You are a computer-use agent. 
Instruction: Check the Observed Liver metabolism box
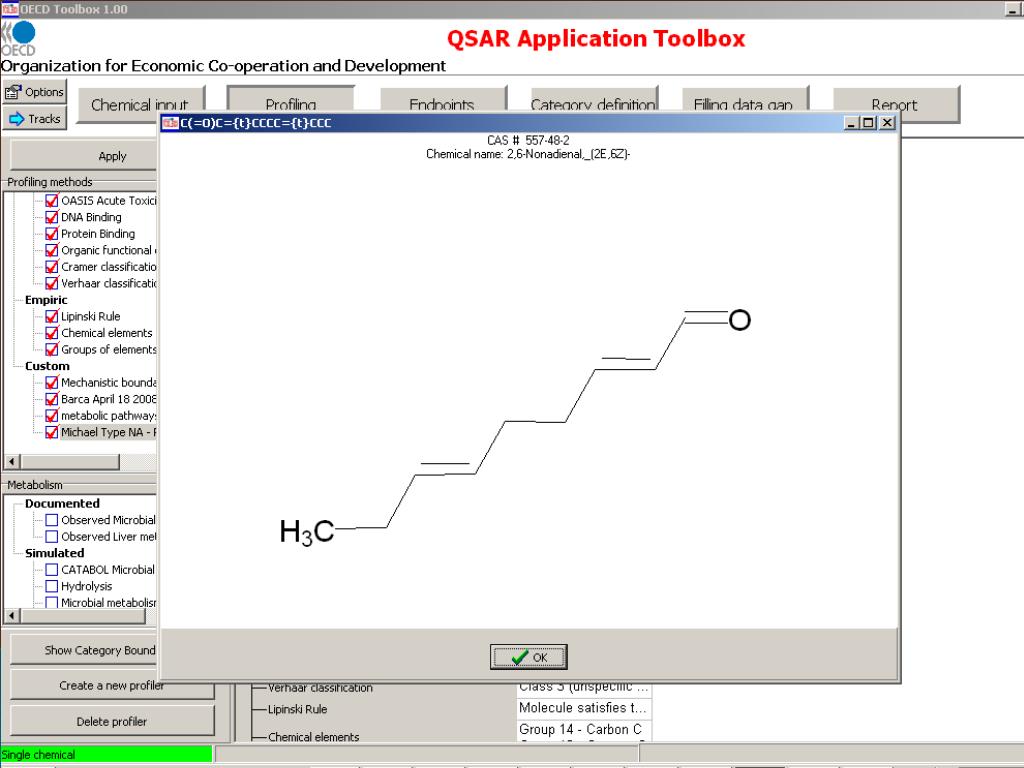pyautogui.click(x=52, y=537)
